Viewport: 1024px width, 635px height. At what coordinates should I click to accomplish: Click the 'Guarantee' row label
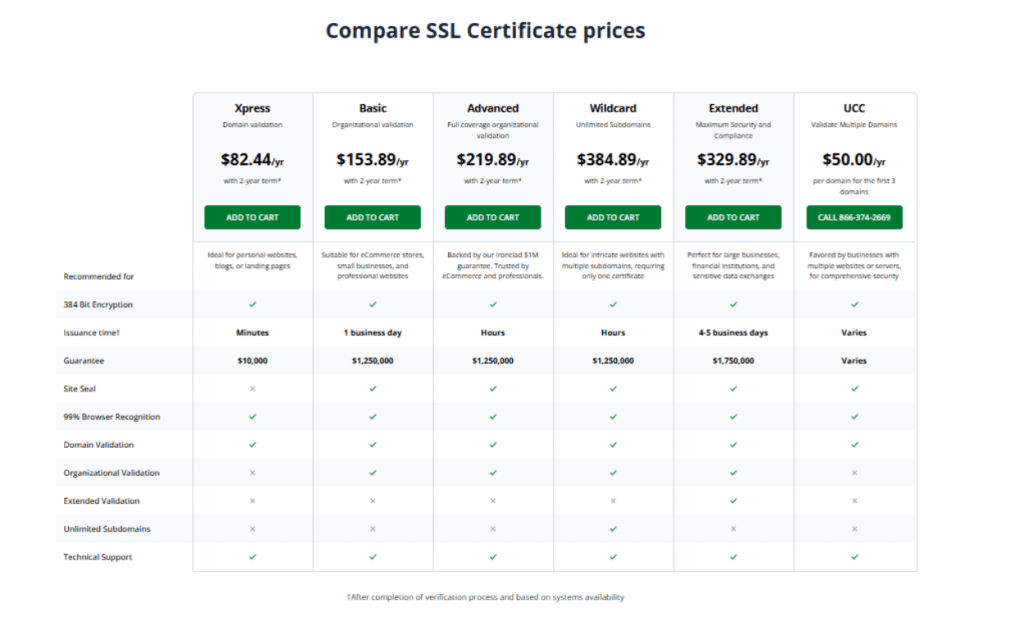(84, 361)
